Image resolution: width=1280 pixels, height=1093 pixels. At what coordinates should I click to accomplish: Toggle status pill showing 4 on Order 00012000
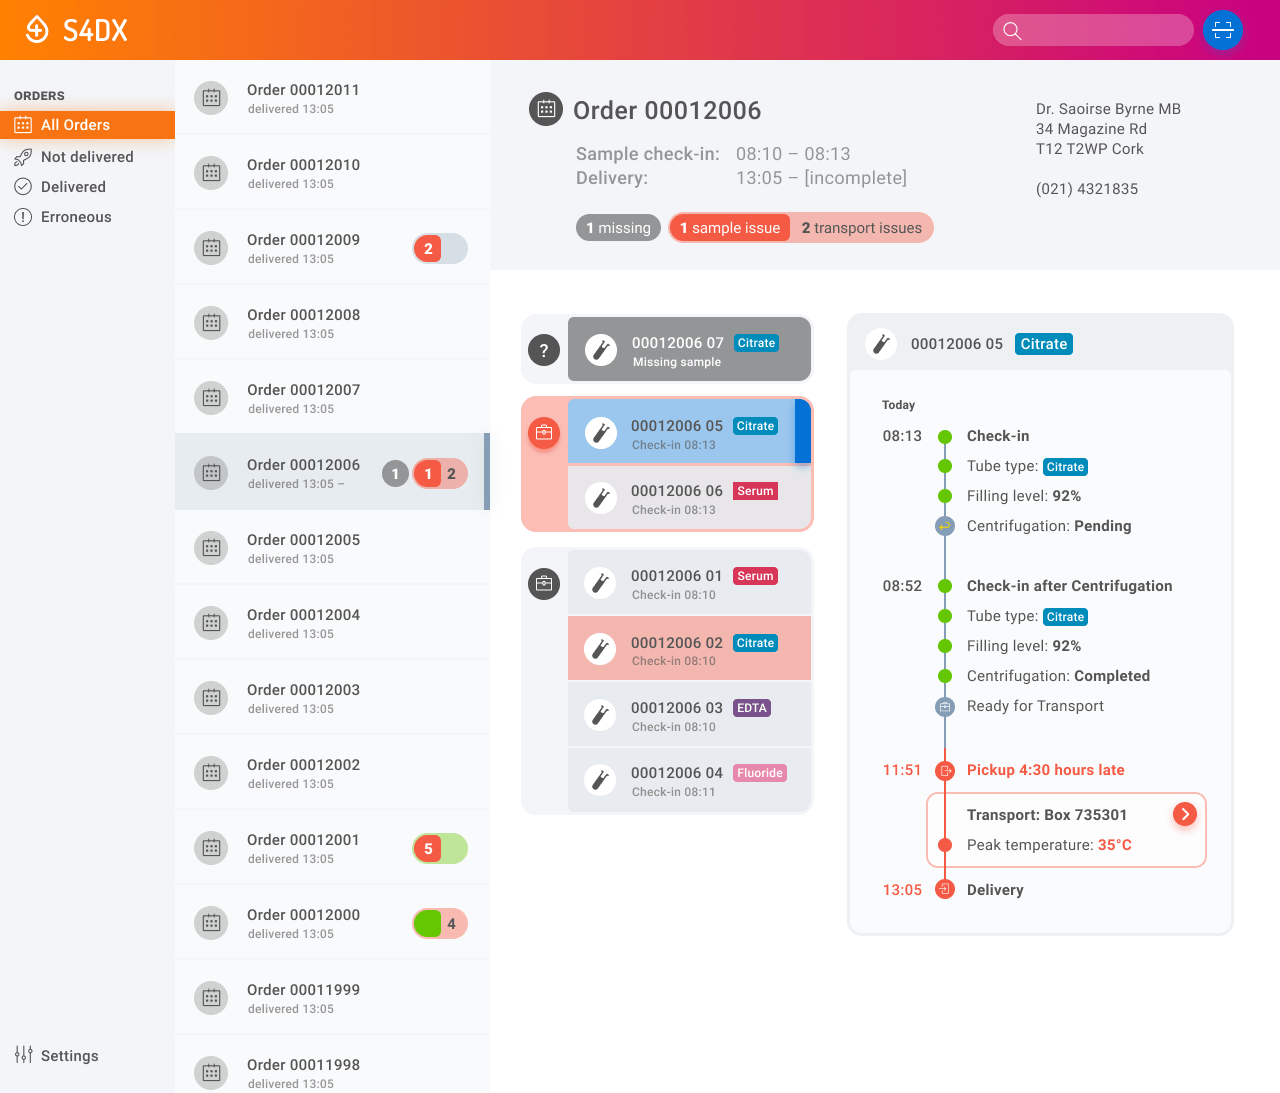pyautogui.click(x=440, y=924)
